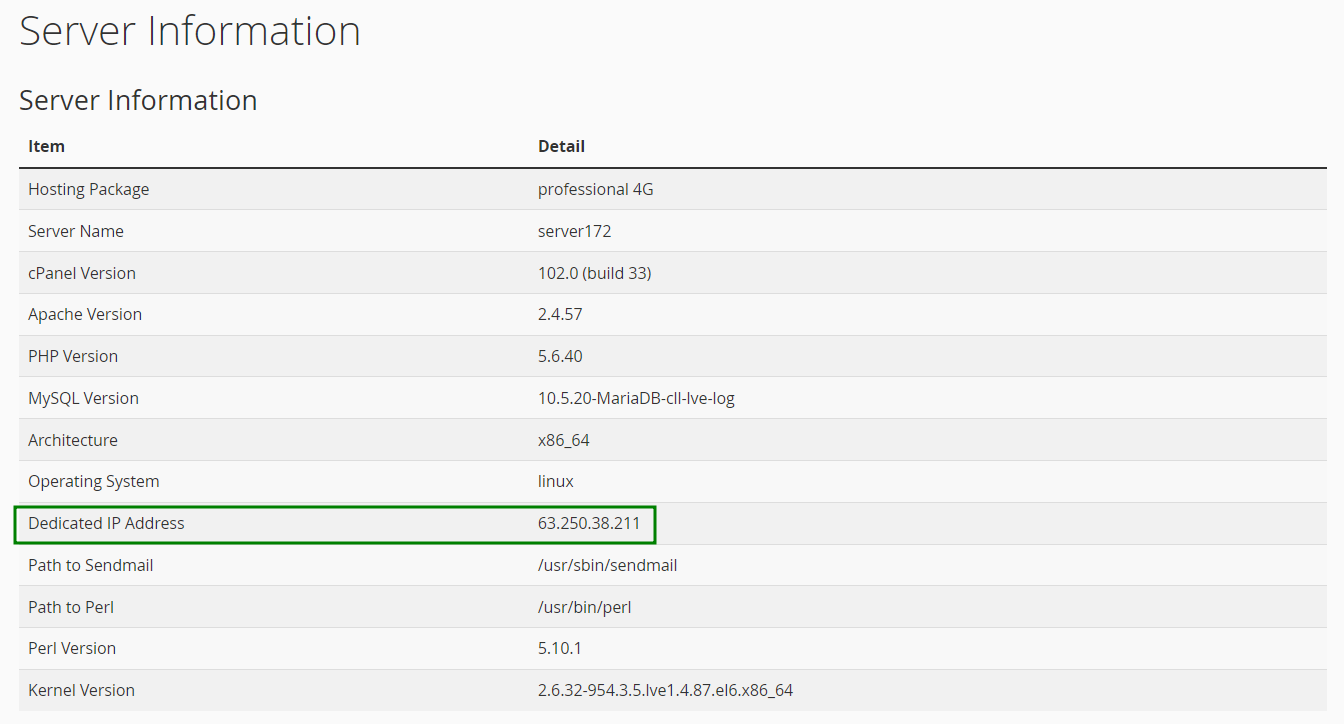The height and width of the screenshot is (724, 1344).
Task: Click the "Perl Version" label
Action: [x=72, y=648]
